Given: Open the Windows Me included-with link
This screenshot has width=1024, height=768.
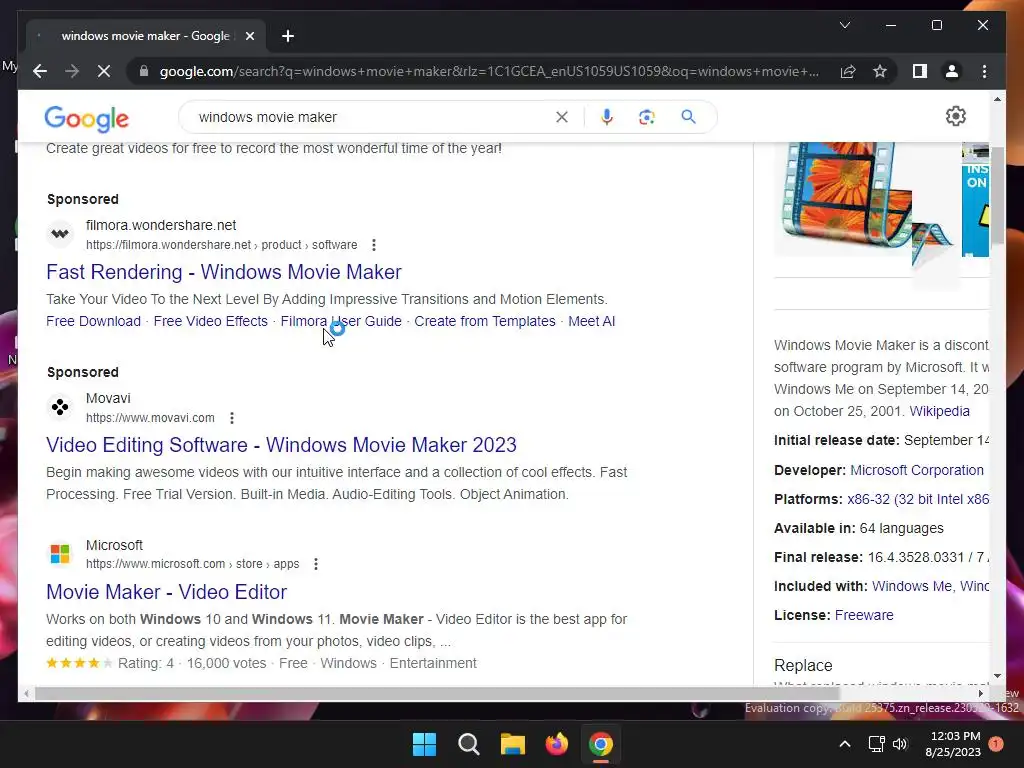Looking at the screenshot, I should [912, 586].
